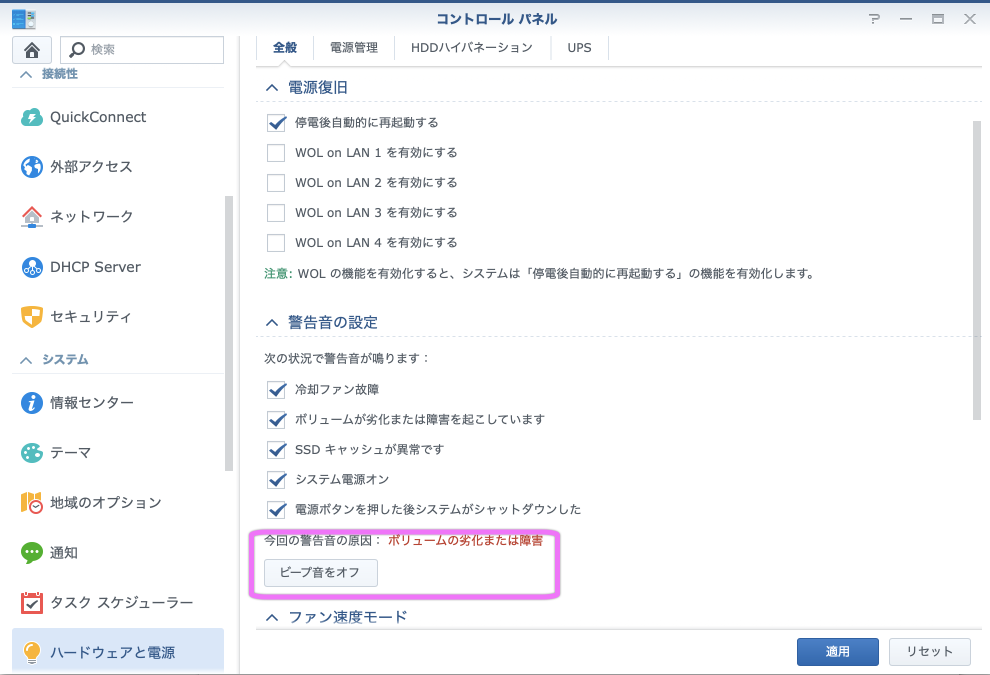Collapse the ファン速度モード section

tap(271, 618)
